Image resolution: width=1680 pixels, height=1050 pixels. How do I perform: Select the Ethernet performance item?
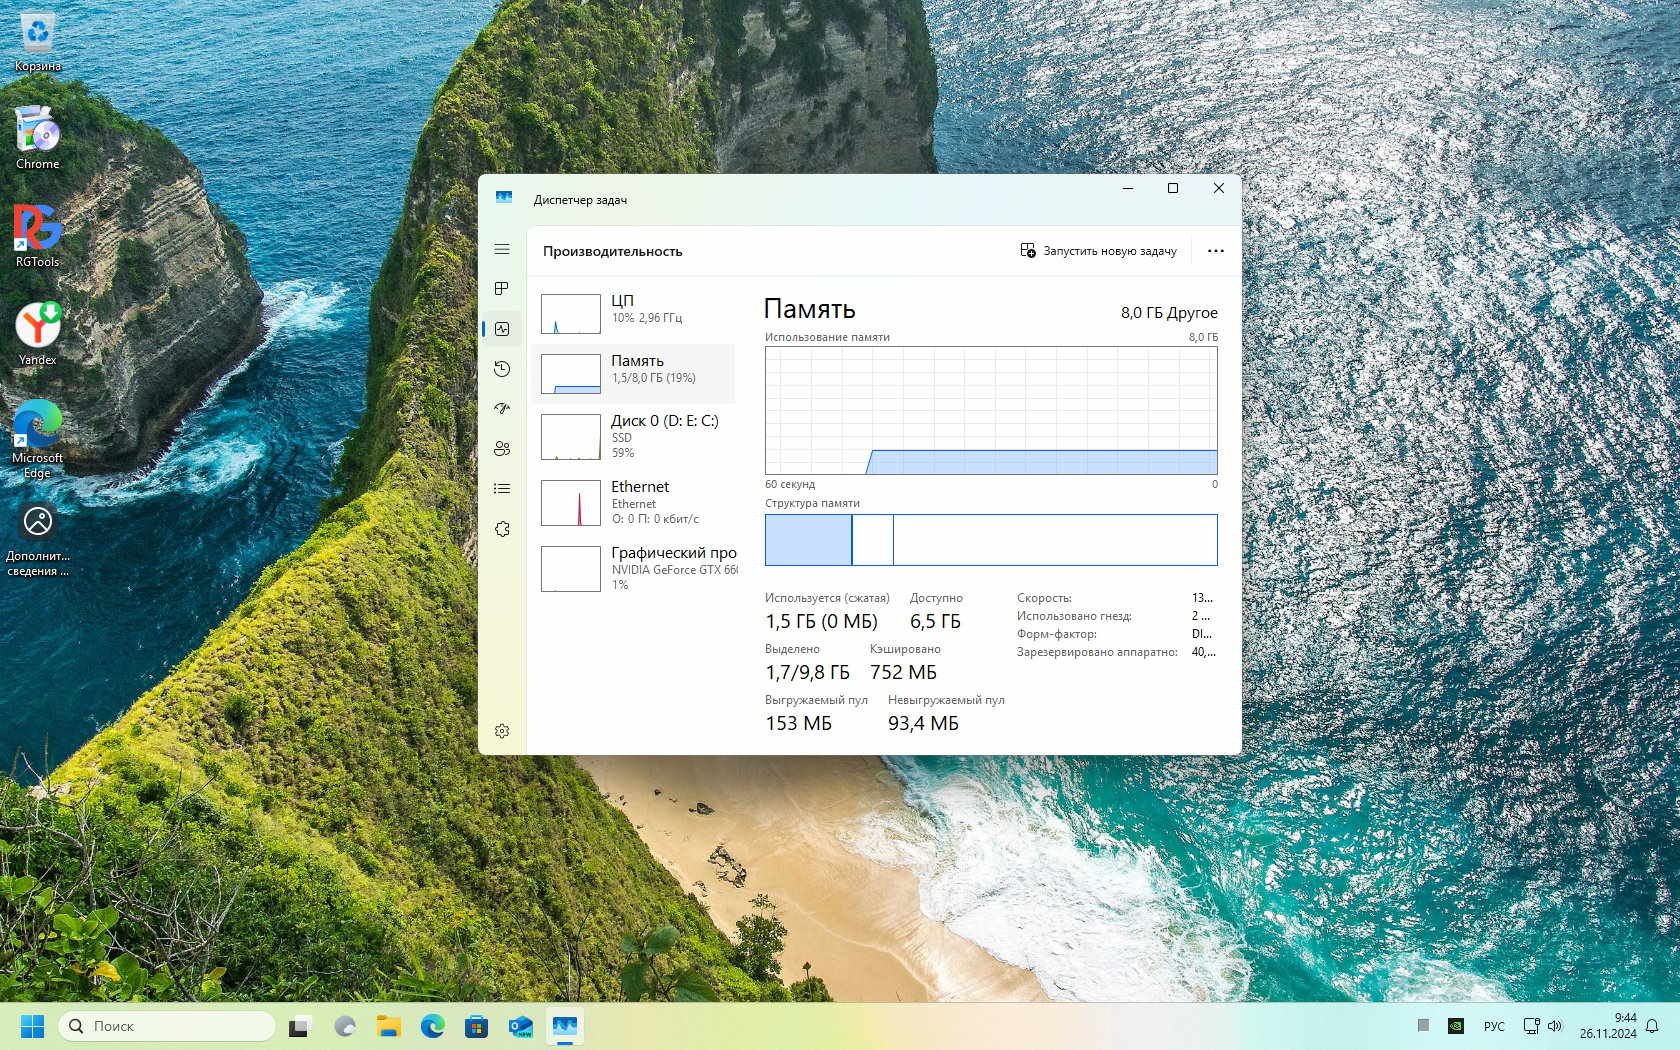[x=635, y=502]
